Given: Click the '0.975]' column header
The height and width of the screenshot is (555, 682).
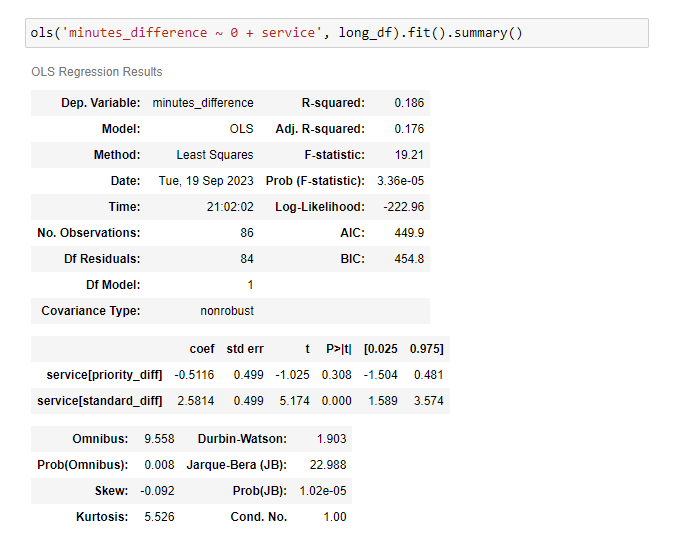Looking at the screenshot, I should 426,349.
